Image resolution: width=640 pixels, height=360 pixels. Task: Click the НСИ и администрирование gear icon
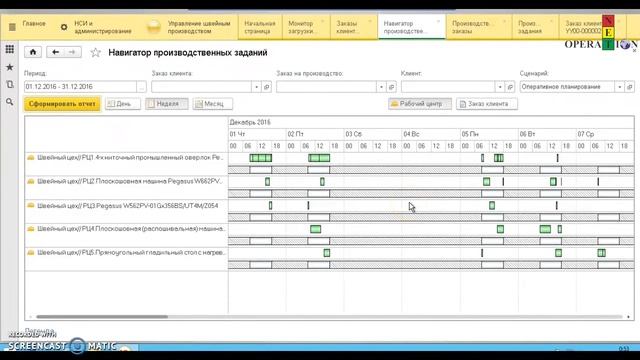tap(64, 27)
